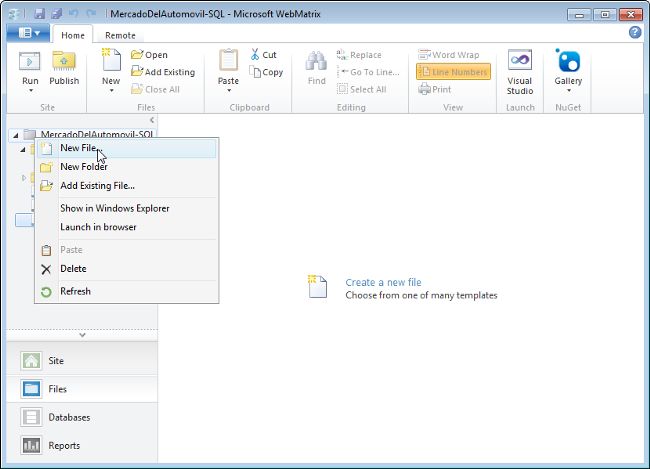Click the Create a new file link
650x469 pixels.
click(x=383, y=282)
